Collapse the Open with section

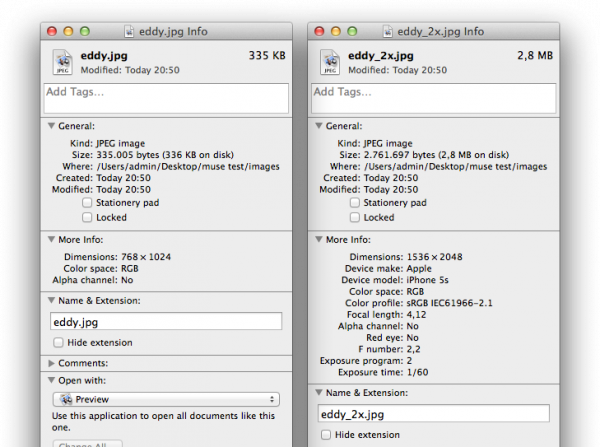coord(52,379)
